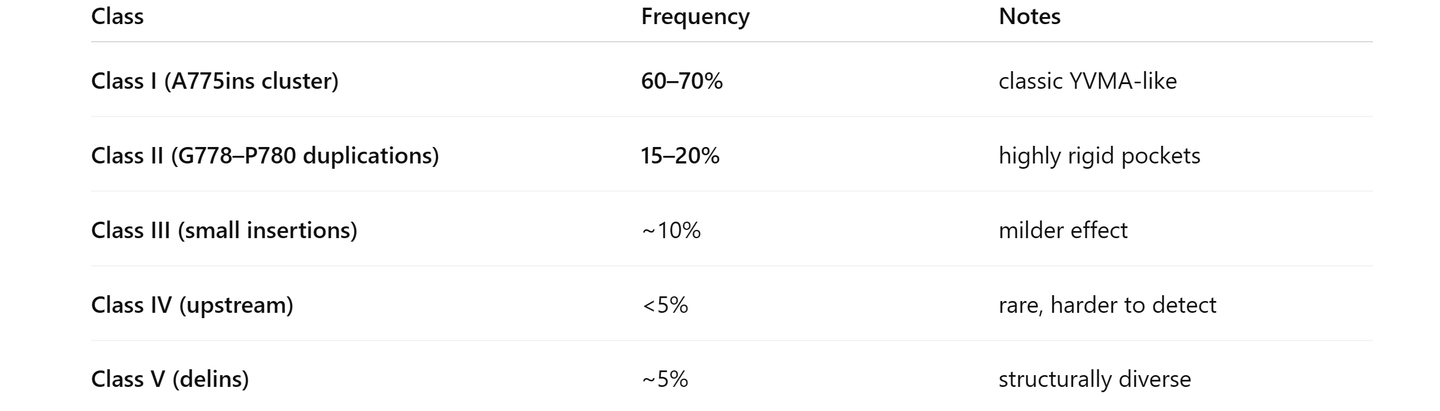Click the ~10% frequency value

671,230
